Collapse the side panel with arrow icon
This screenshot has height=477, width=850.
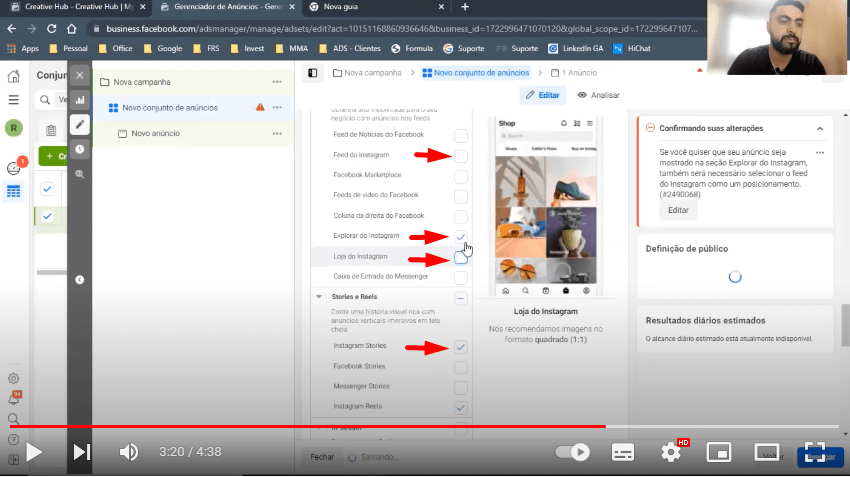[x=80, y=280]
